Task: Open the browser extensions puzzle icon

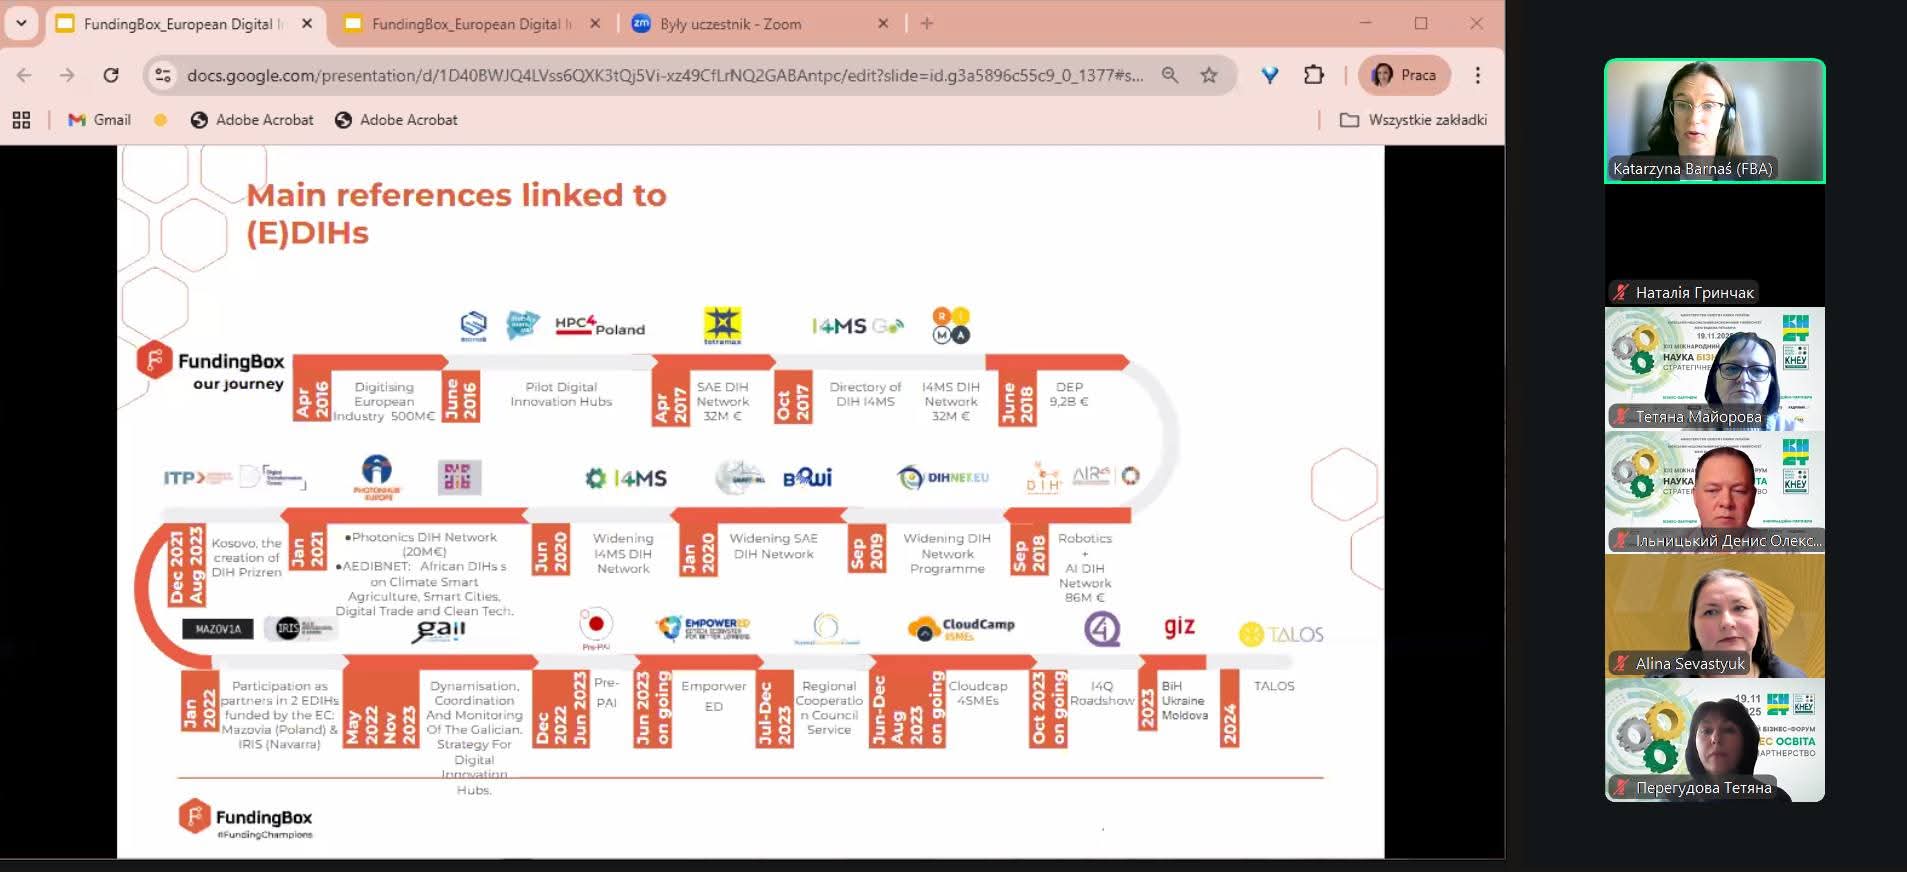Action: [x=1313, y=75]
